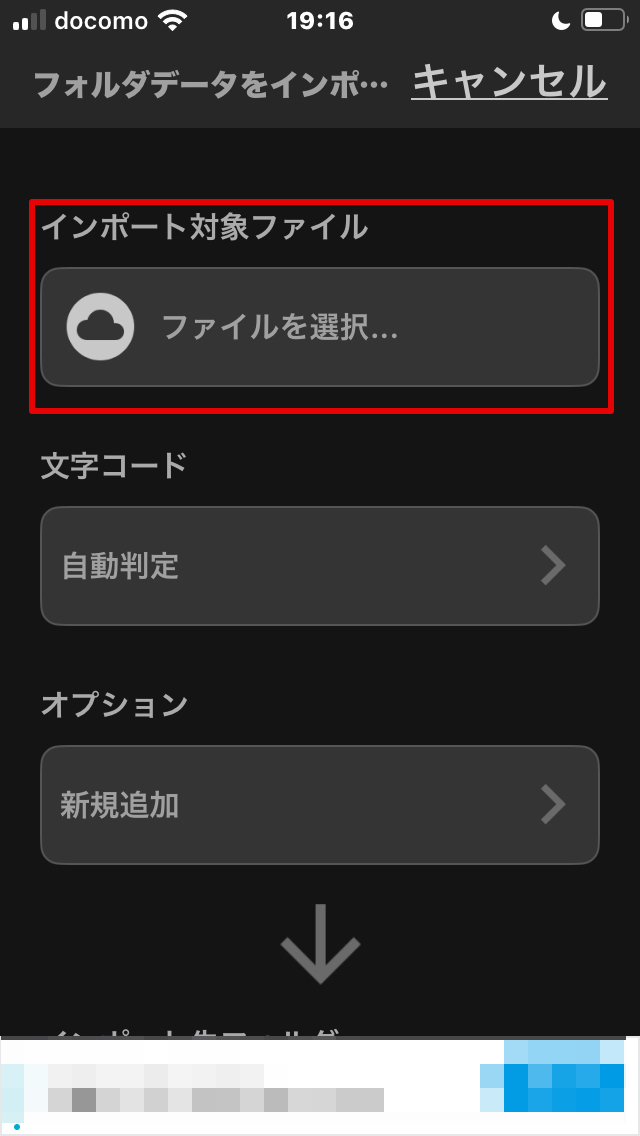Click the chevron arrow beside 新規追加

point(554,805)
